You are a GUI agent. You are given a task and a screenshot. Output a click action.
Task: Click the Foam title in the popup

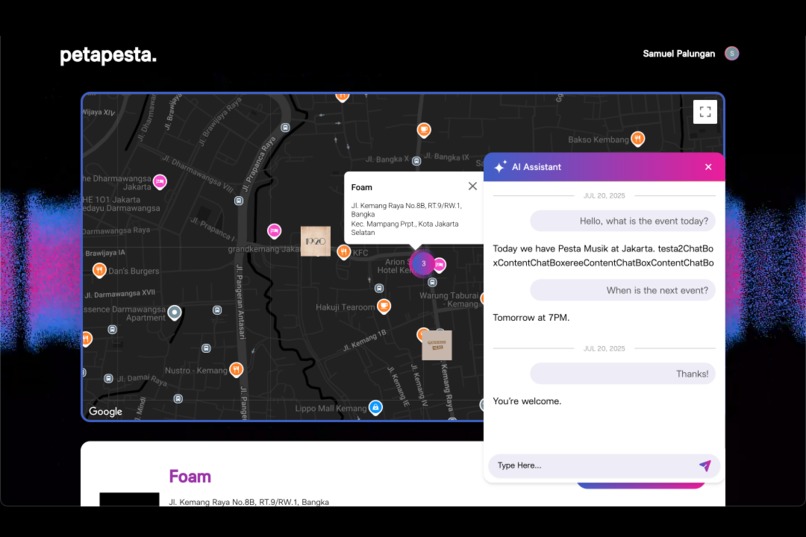(x=361, y=188)
